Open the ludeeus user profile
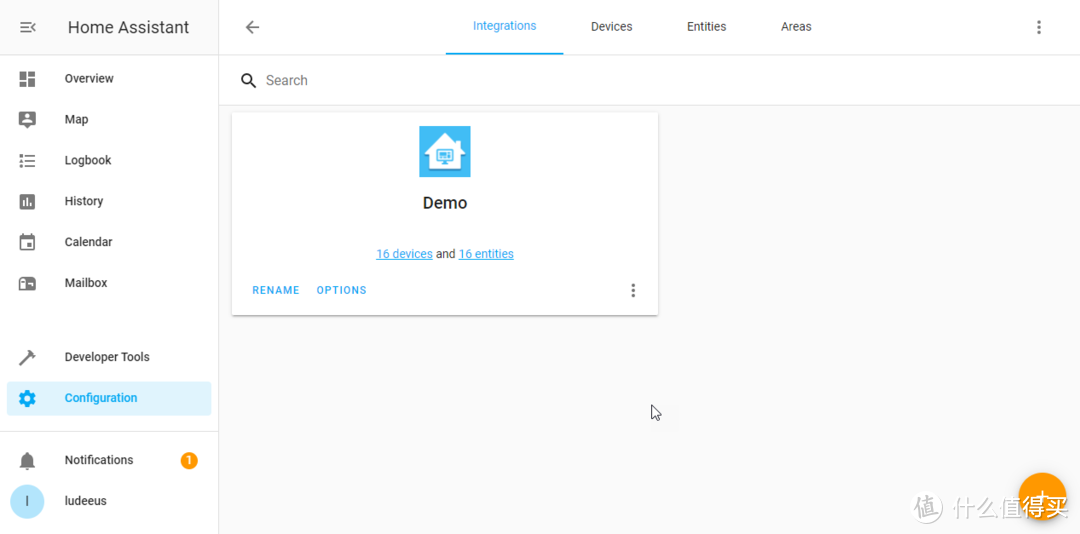The image size is (1080, 534). coord(85,501)
